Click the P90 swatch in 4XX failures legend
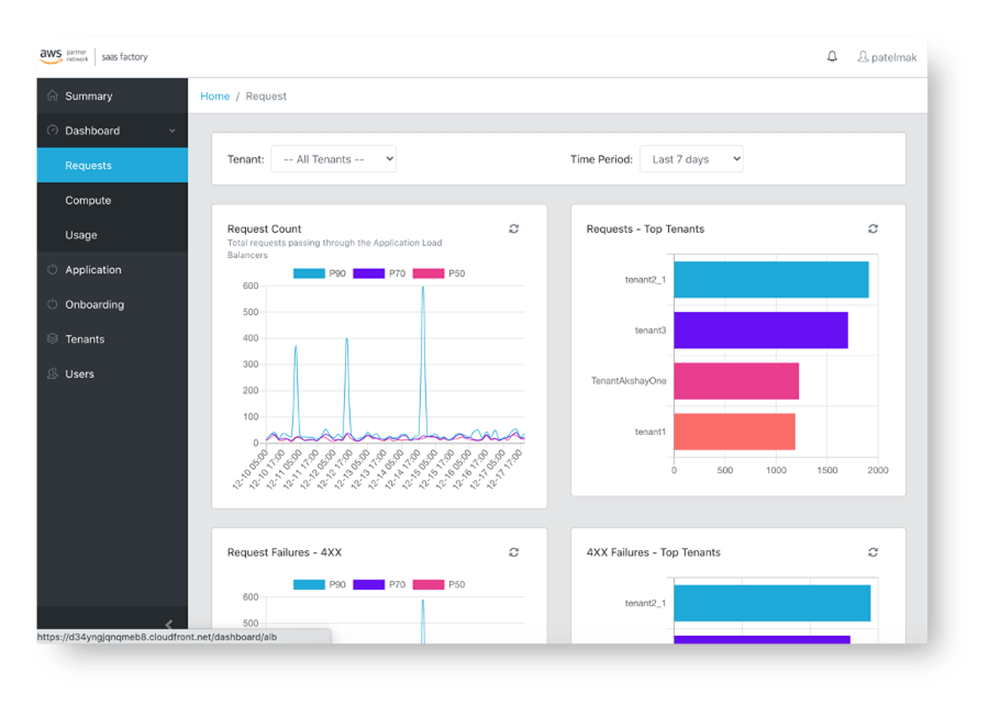The image size is (1000, 716). pos(309,585)
